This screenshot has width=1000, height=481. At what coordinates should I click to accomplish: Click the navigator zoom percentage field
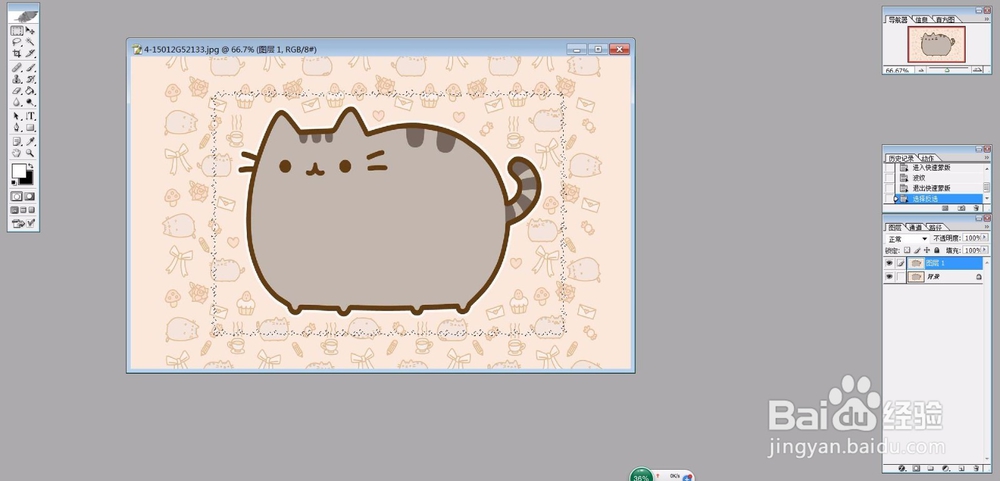(x=898, y=70)
